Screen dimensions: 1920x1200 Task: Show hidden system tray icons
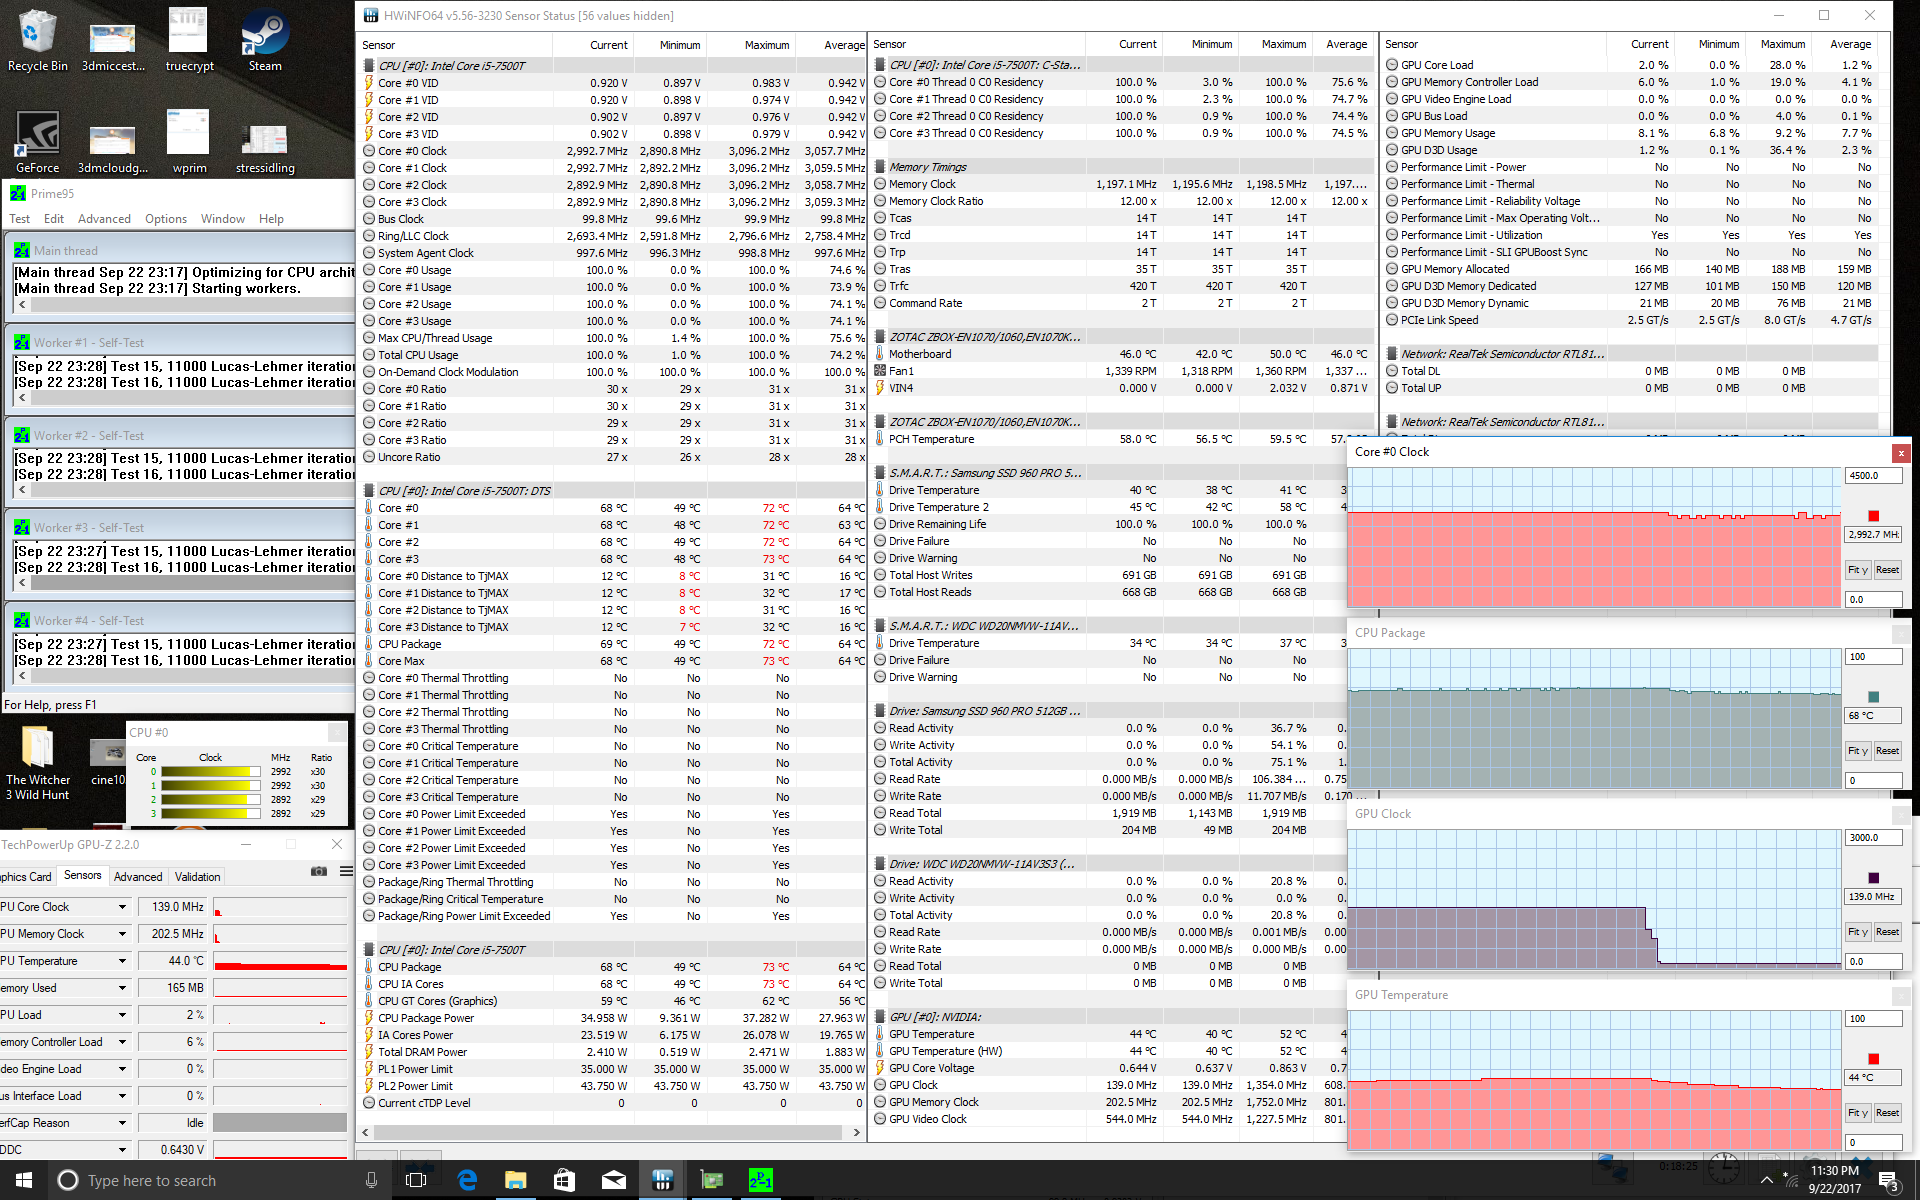pos(1766,1180)
